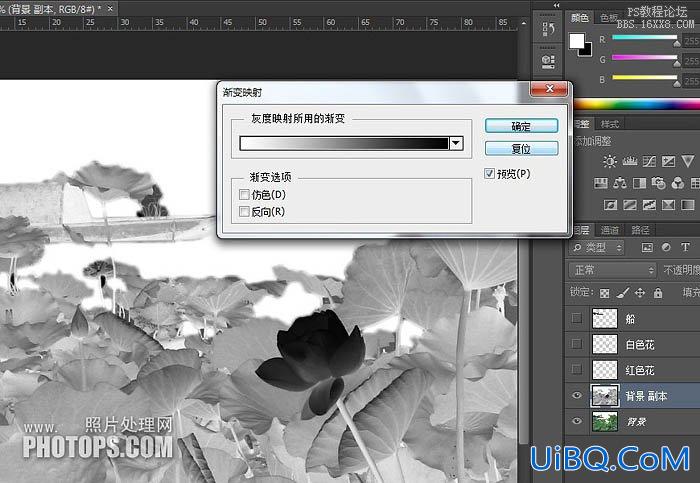Image resolution: width=700 pixels, height=483 pixels.
Task: Add a Channel Mixer adjustment
Action: [678, 183]
